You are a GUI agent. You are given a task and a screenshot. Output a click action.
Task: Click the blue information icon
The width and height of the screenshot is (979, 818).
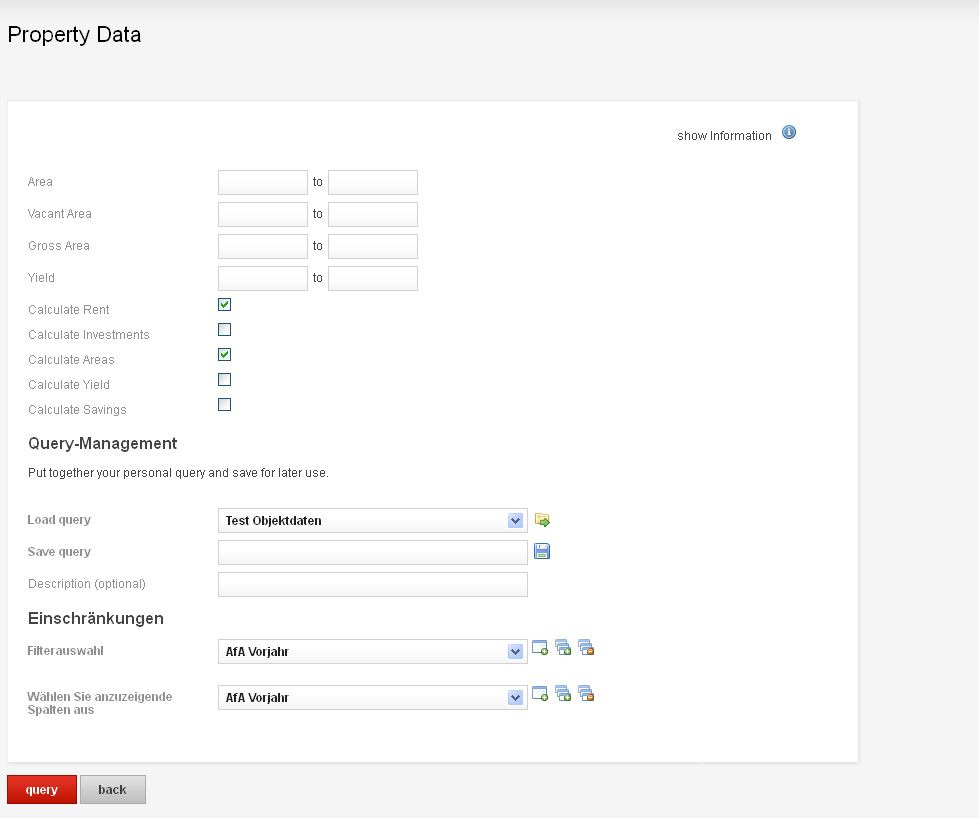(789, 133)
